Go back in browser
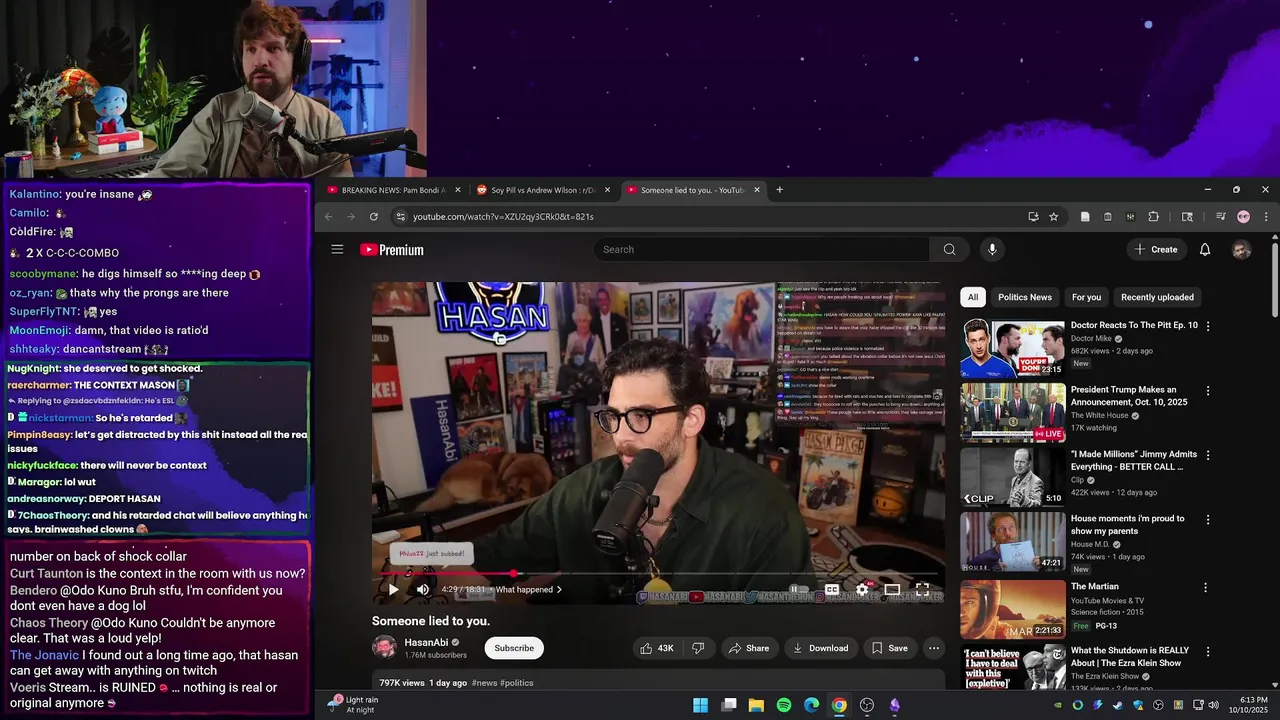Image resolution: width=1280 pixels, height=720 pixels. 328,217
